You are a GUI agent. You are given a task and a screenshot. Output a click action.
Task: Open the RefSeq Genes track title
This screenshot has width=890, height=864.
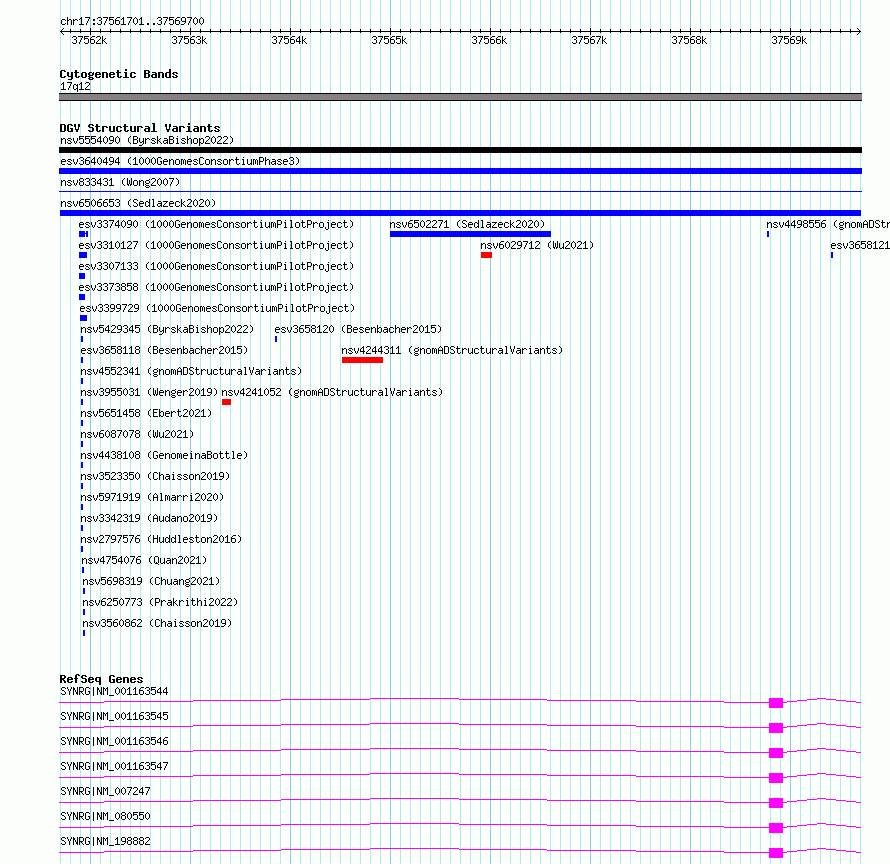101,679
